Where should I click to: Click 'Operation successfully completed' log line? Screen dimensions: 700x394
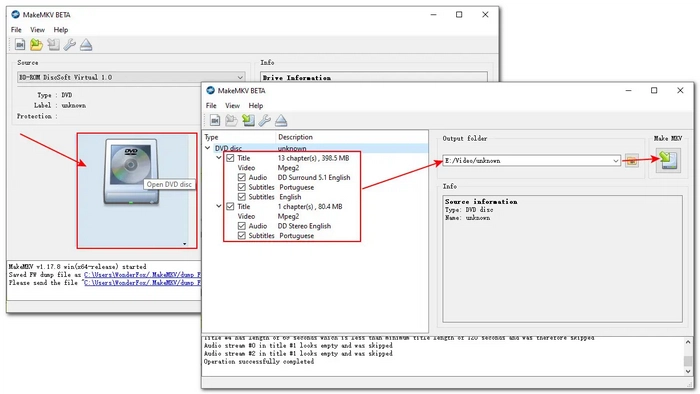(x=258, y=362)
